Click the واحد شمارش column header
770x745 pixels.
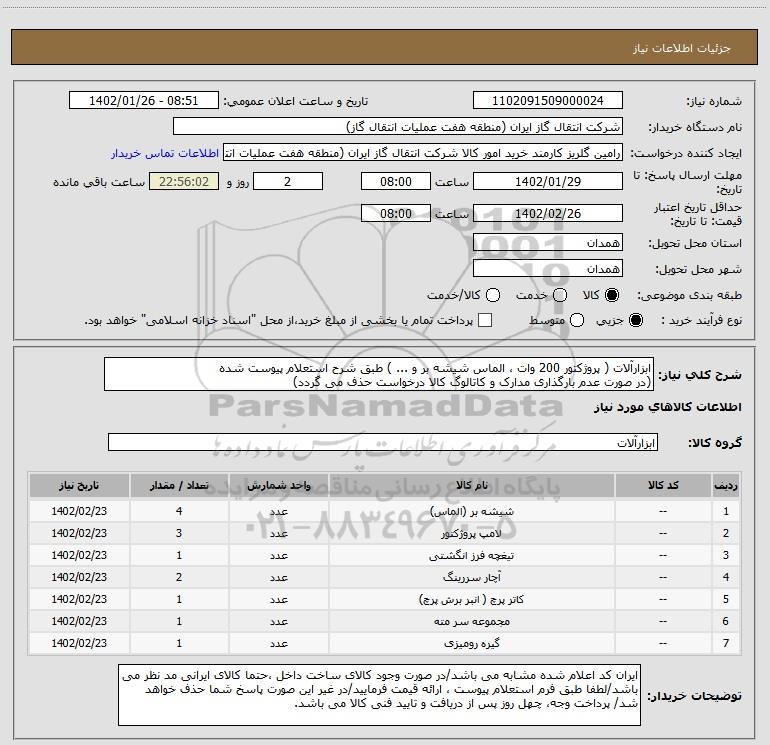(278, 485)
